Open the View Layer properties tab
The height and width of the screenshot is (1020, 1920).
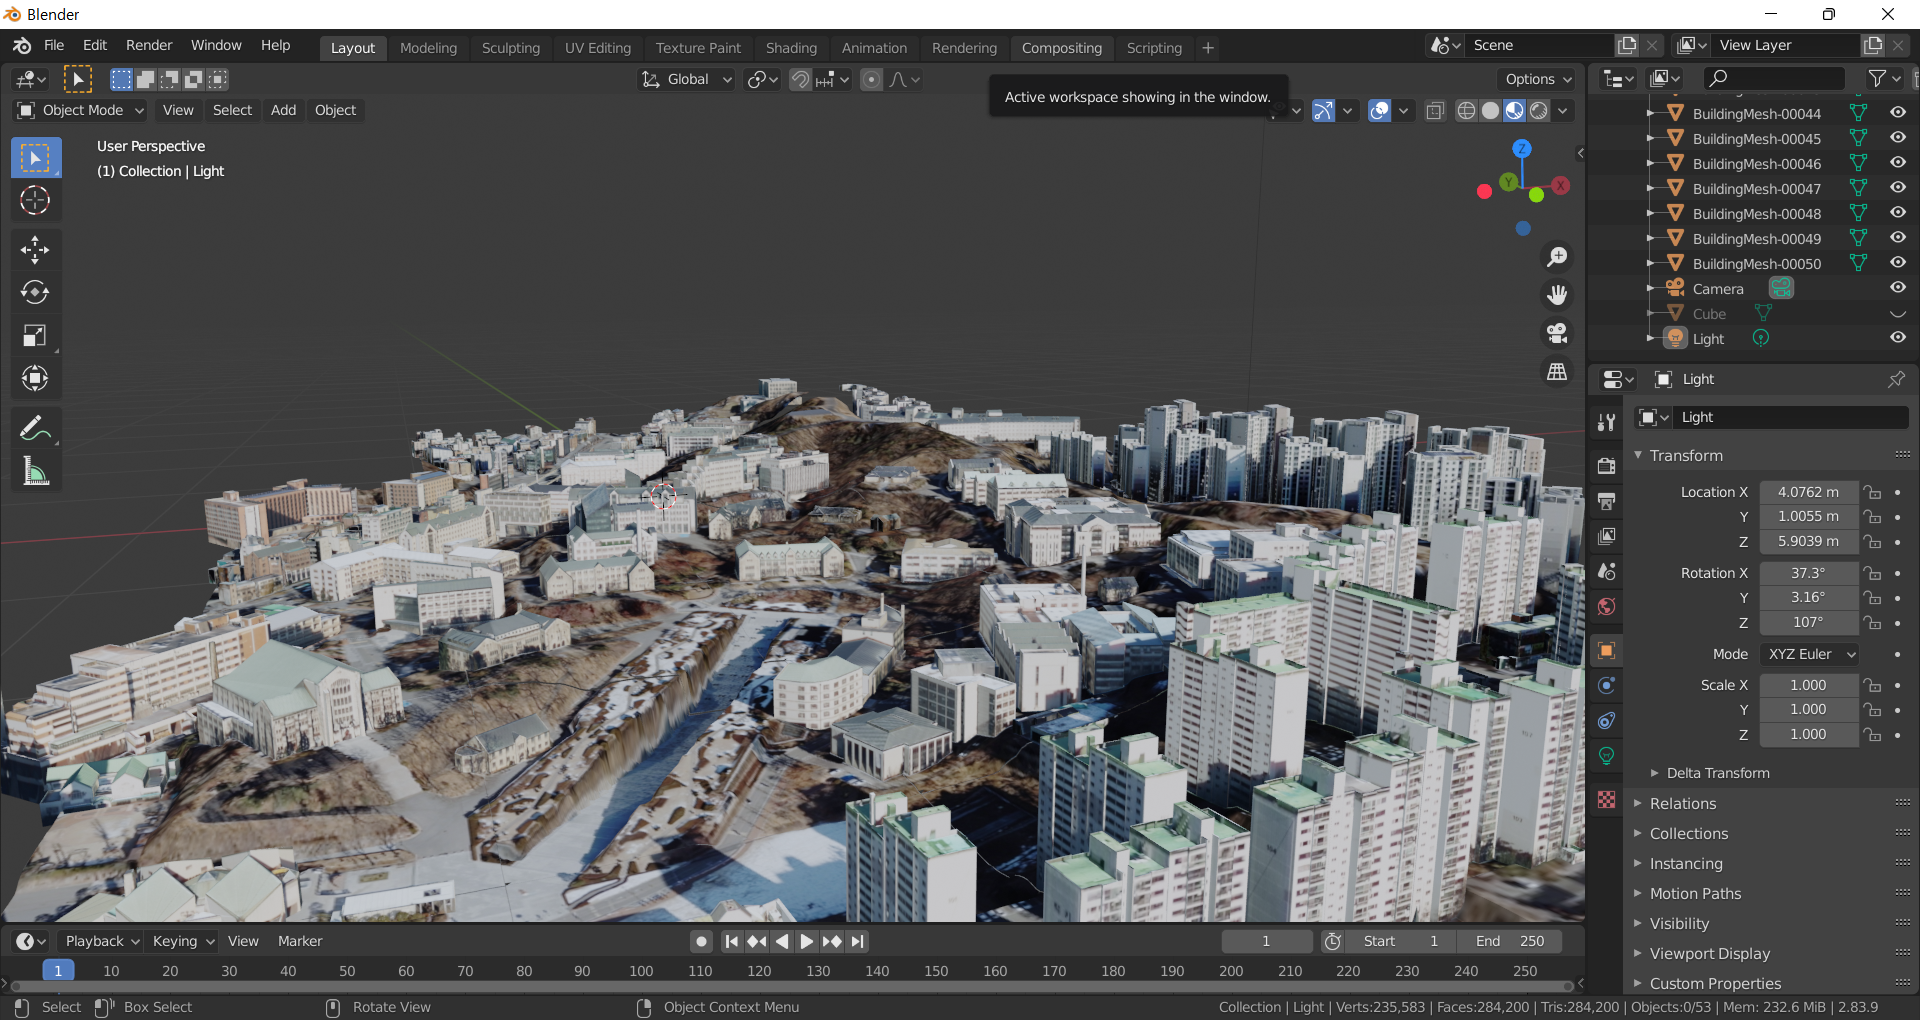click(1607, 536)
